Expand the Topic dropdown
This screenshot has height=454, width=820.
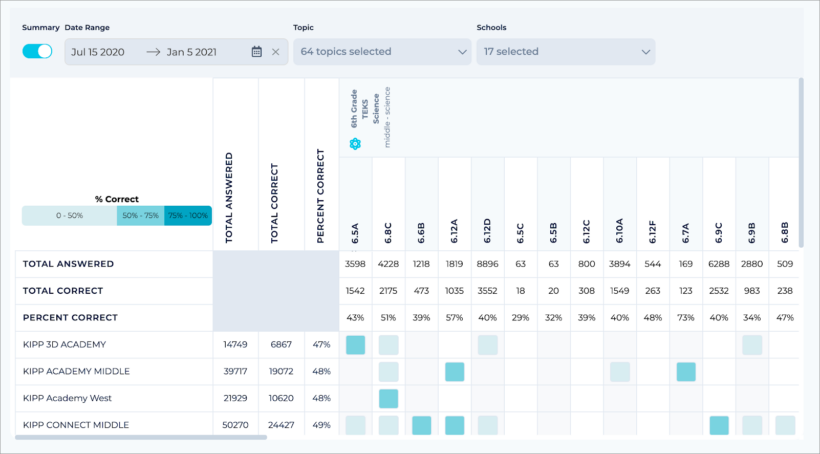[384, 52]
